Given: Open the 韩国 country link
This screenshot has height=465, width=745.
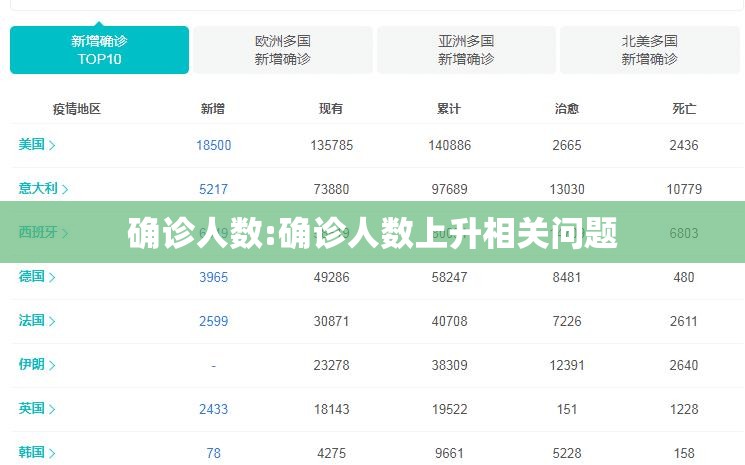Looking at the screenshot, I should click(x=31, y=452).
